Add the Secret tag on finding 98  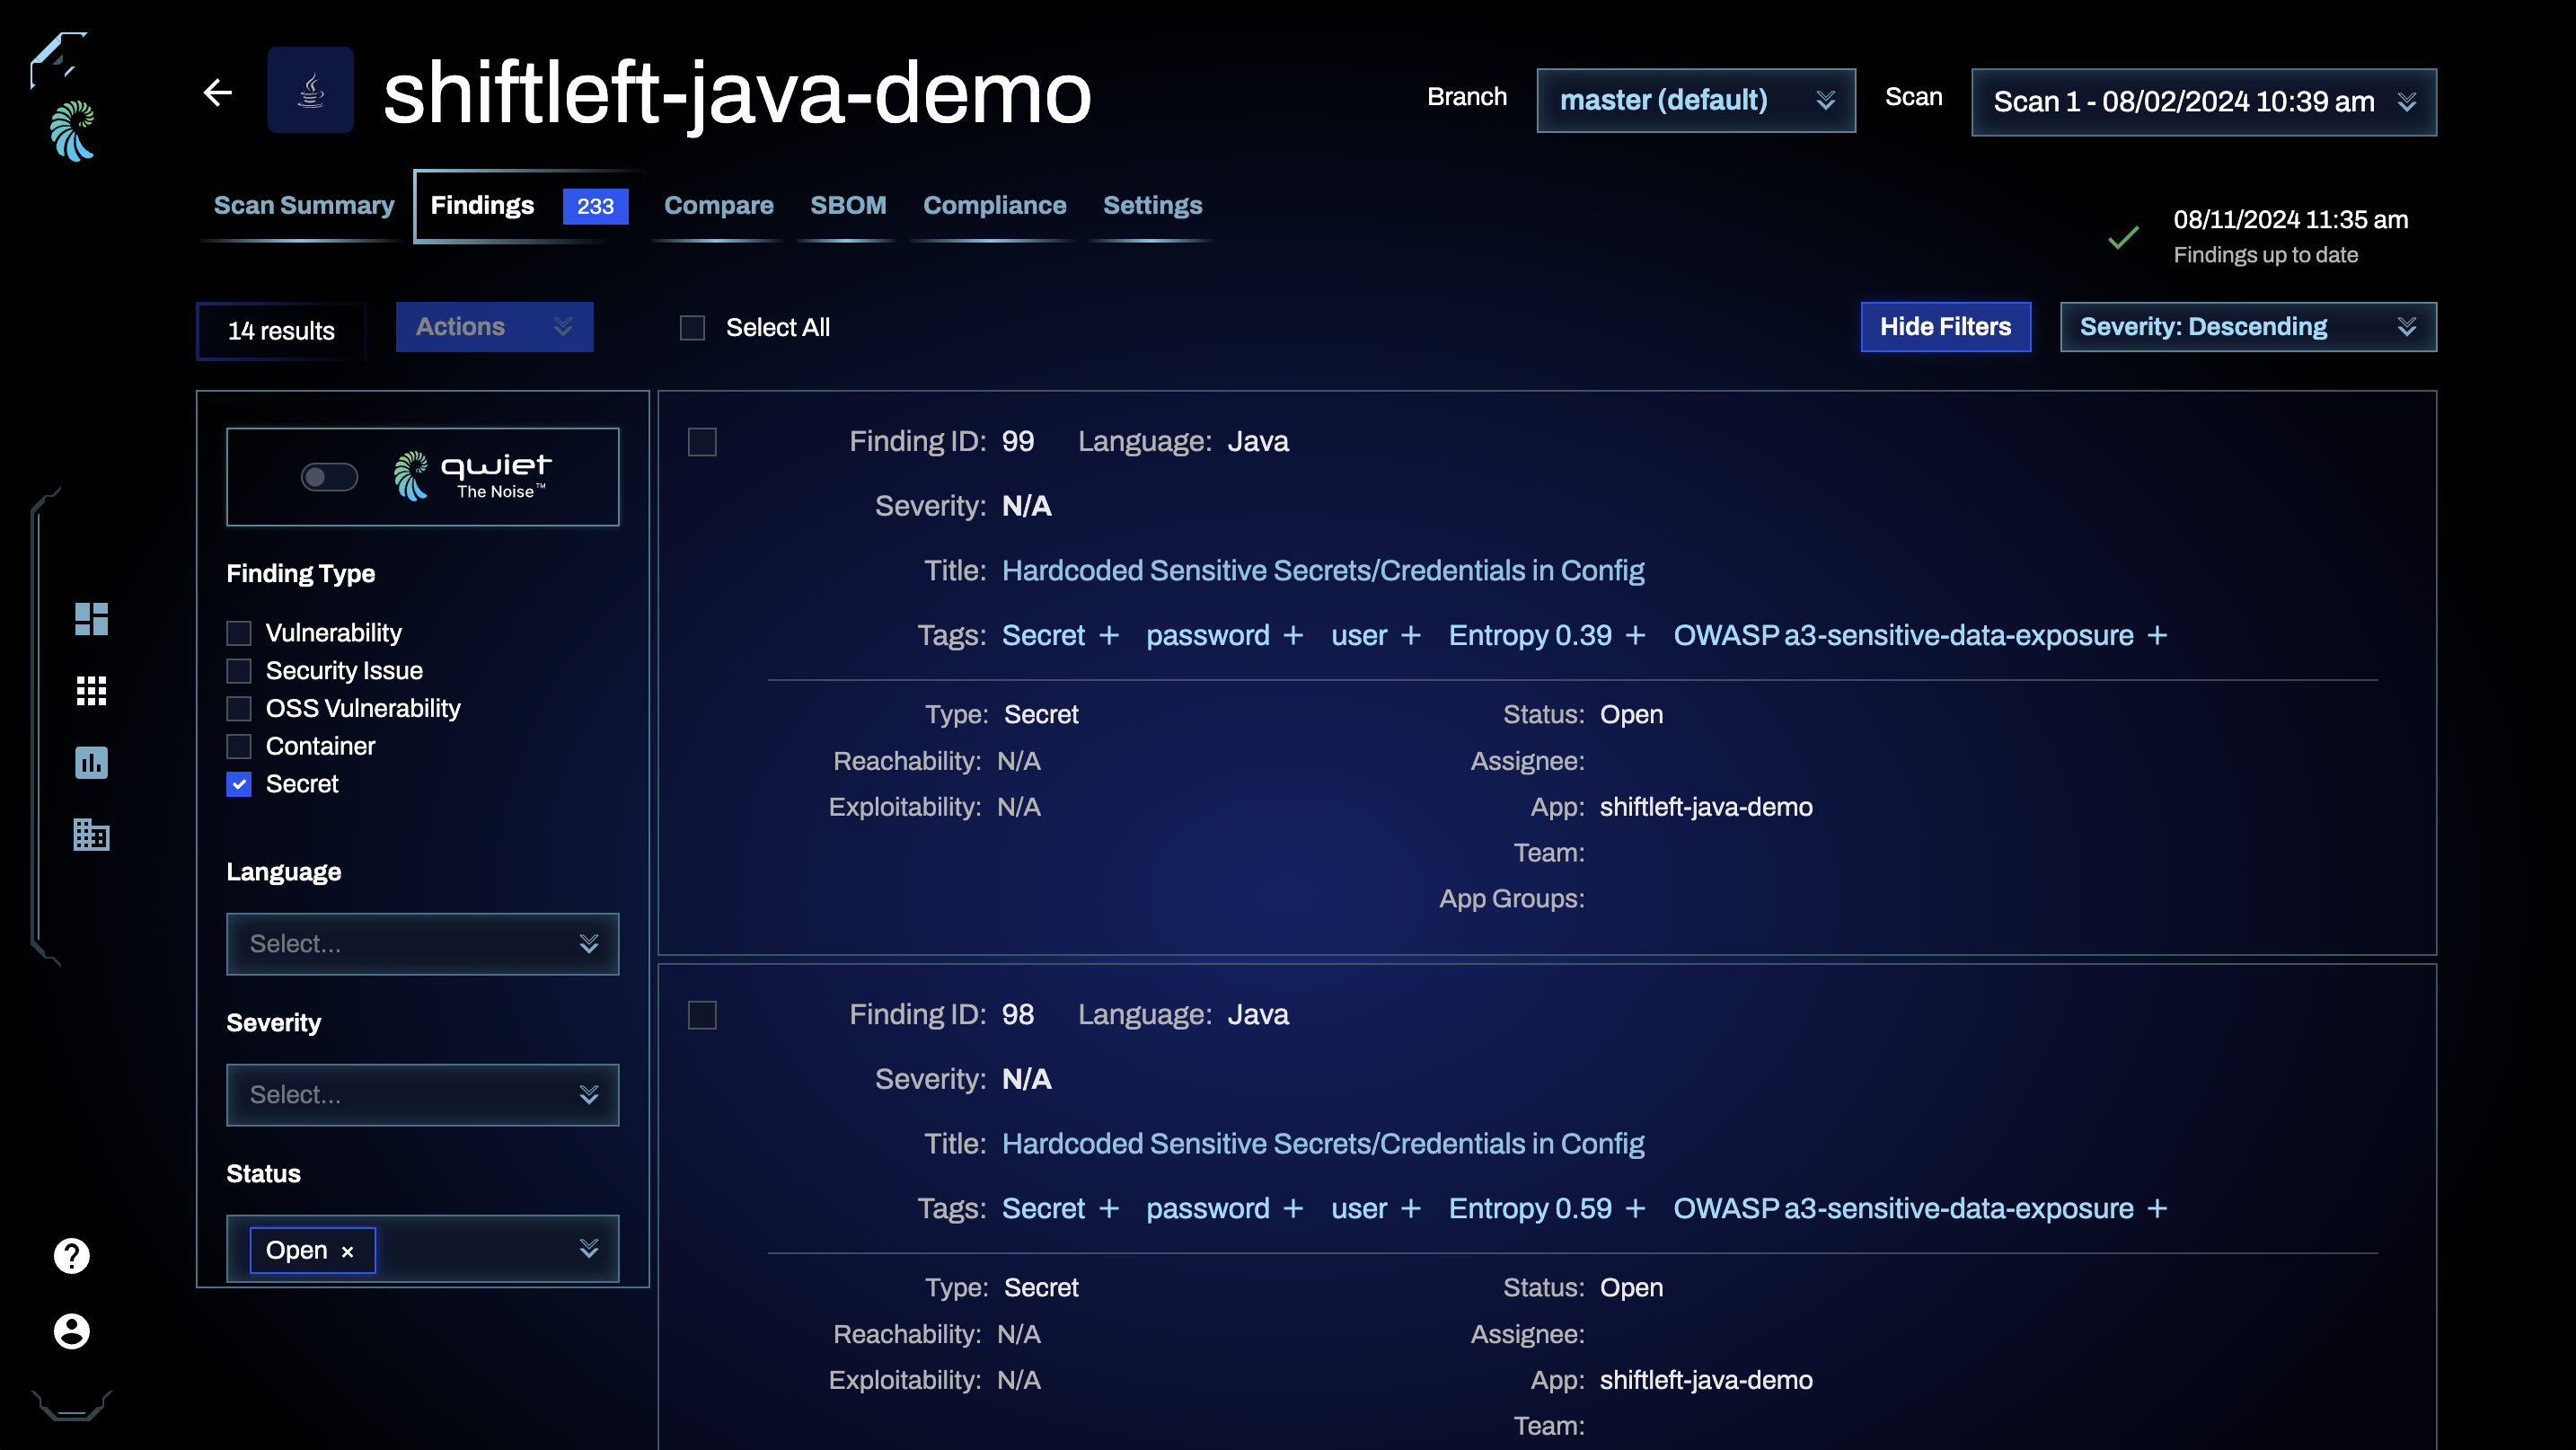point(1109,1209)
